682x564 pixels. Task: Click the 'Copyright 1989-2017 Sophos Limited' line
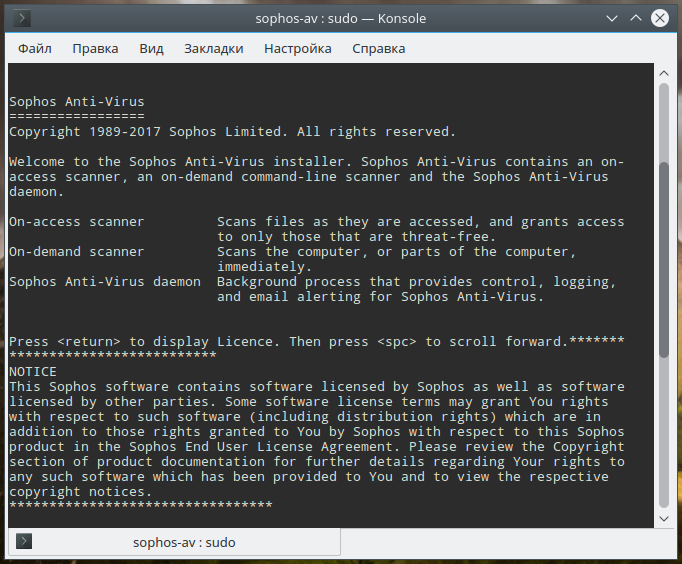point(232,132)
